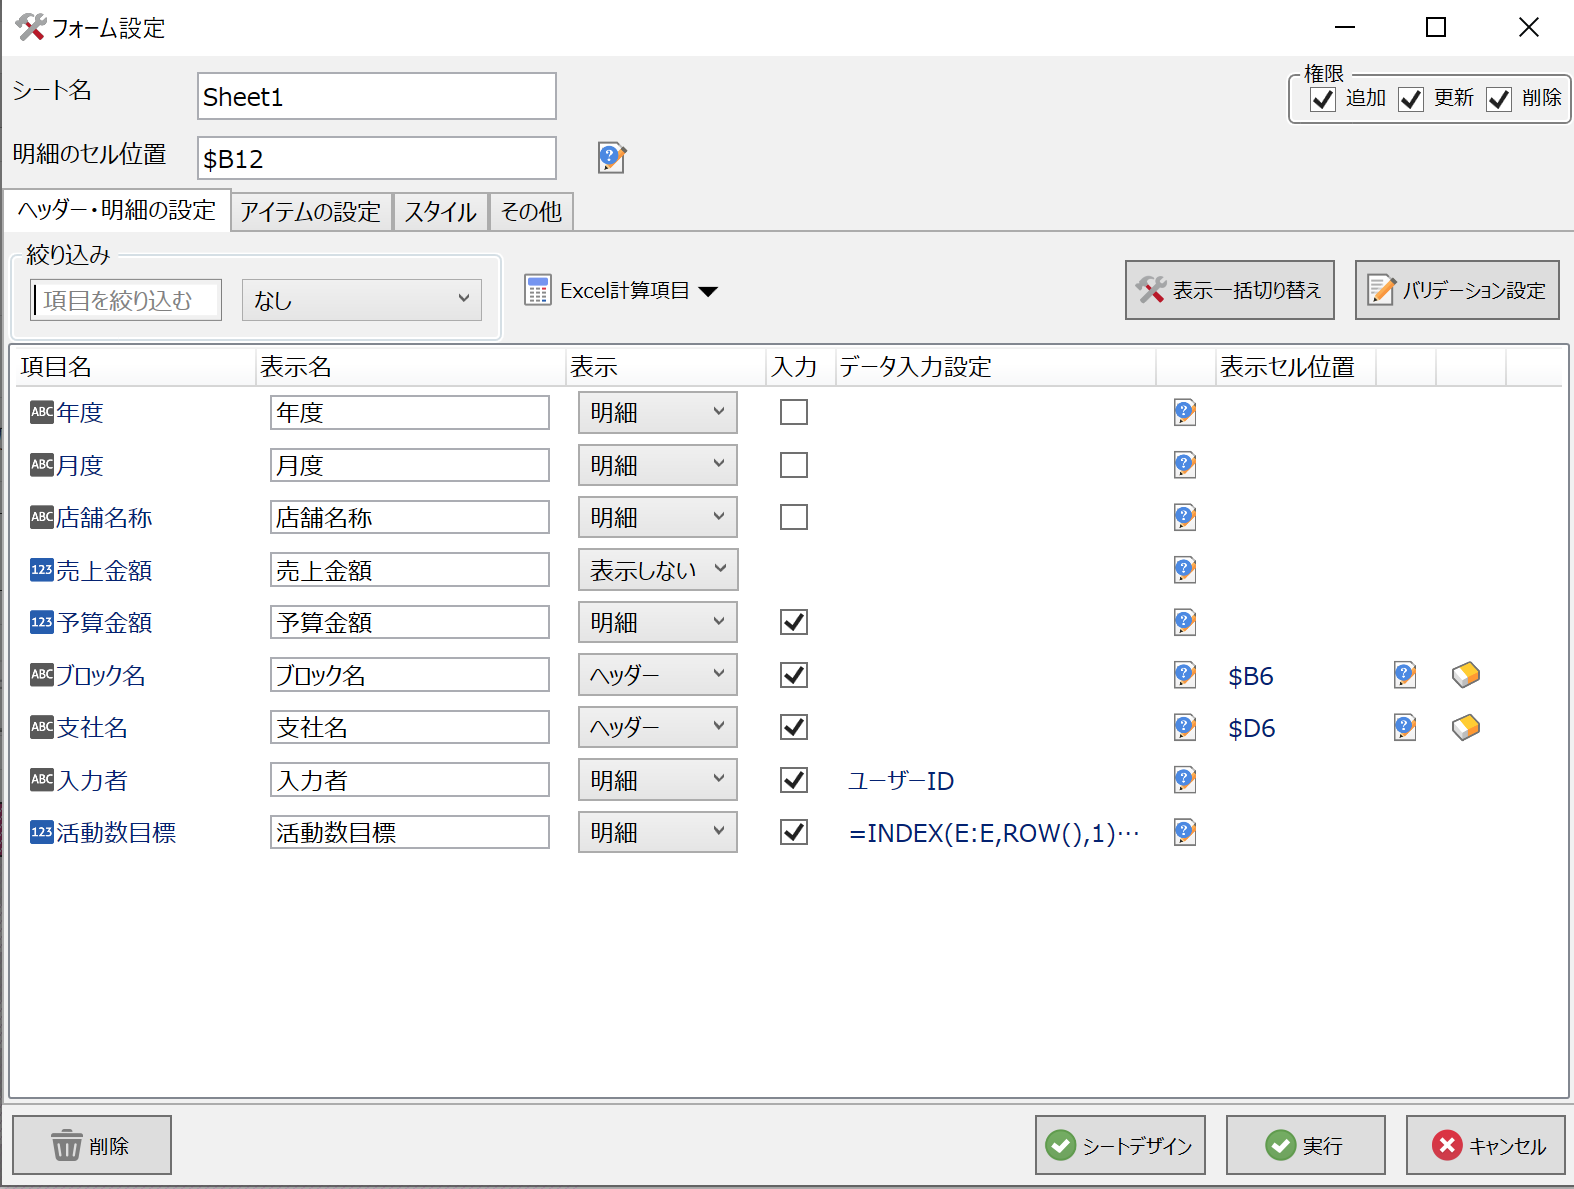1574x1189 pixels.
Task: Open 表示 dropdown for 年度 row
Action: [658, 412]
